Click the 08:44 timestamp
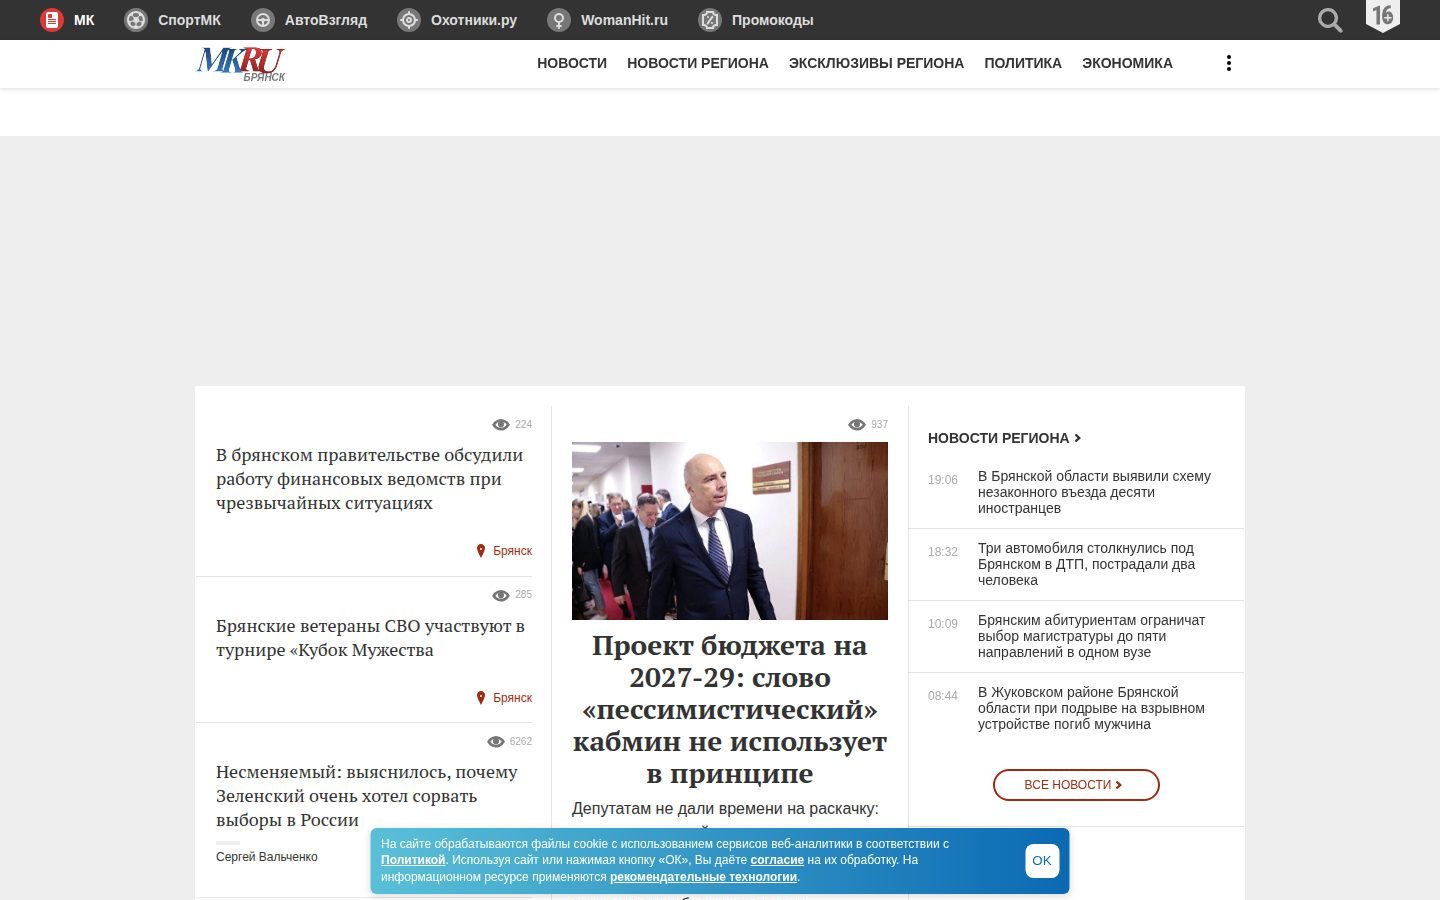 tap(943, 696)
